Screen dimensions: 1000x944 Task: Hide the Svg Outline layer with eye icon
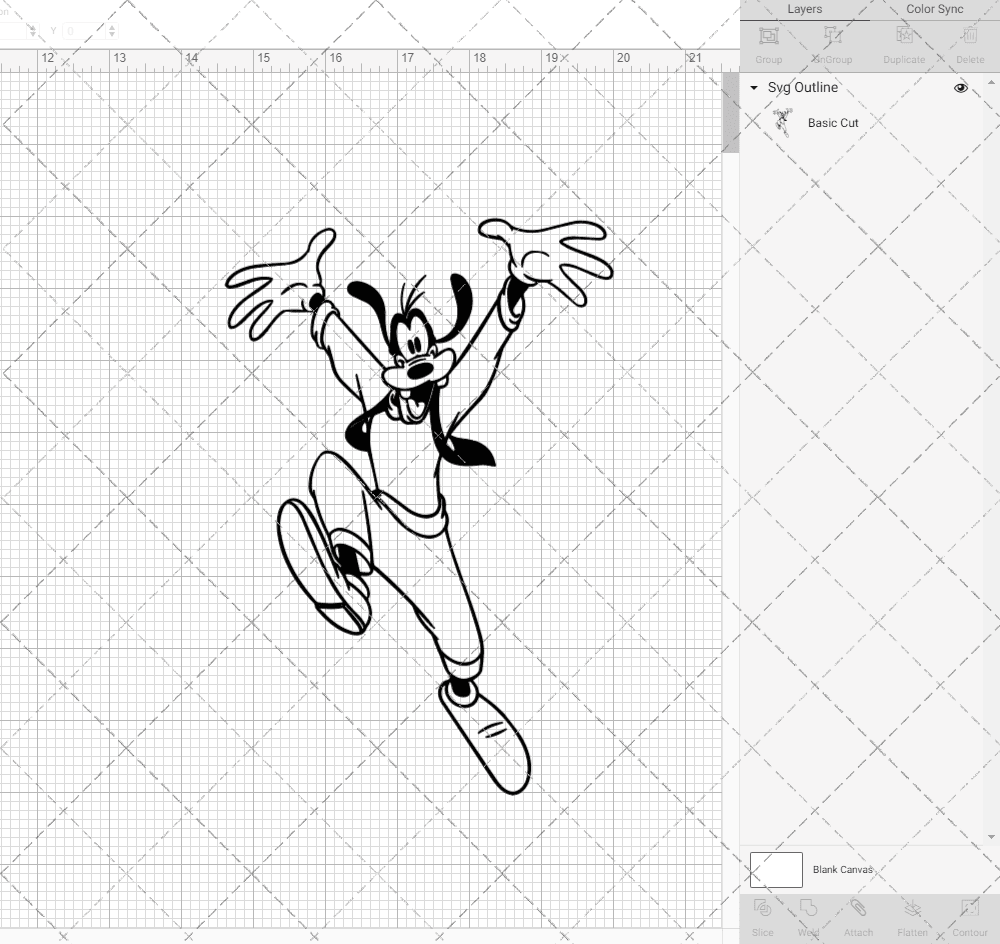coord(960,88)
